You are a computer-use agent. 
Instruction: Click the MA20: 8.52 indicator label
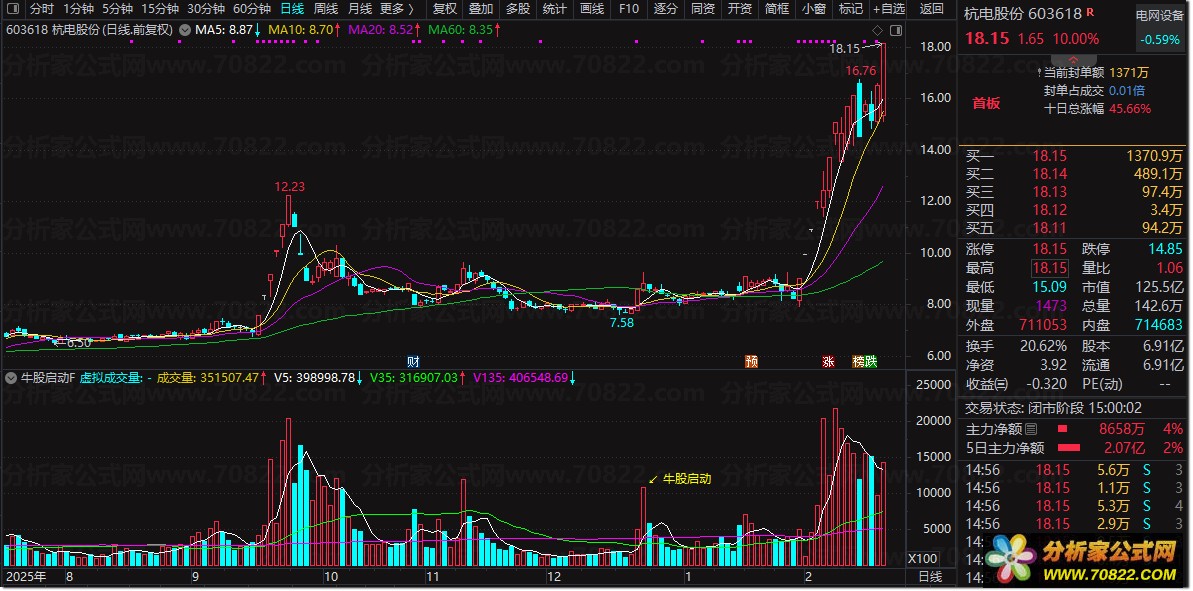pyautogui.click(x=380, y=30)
